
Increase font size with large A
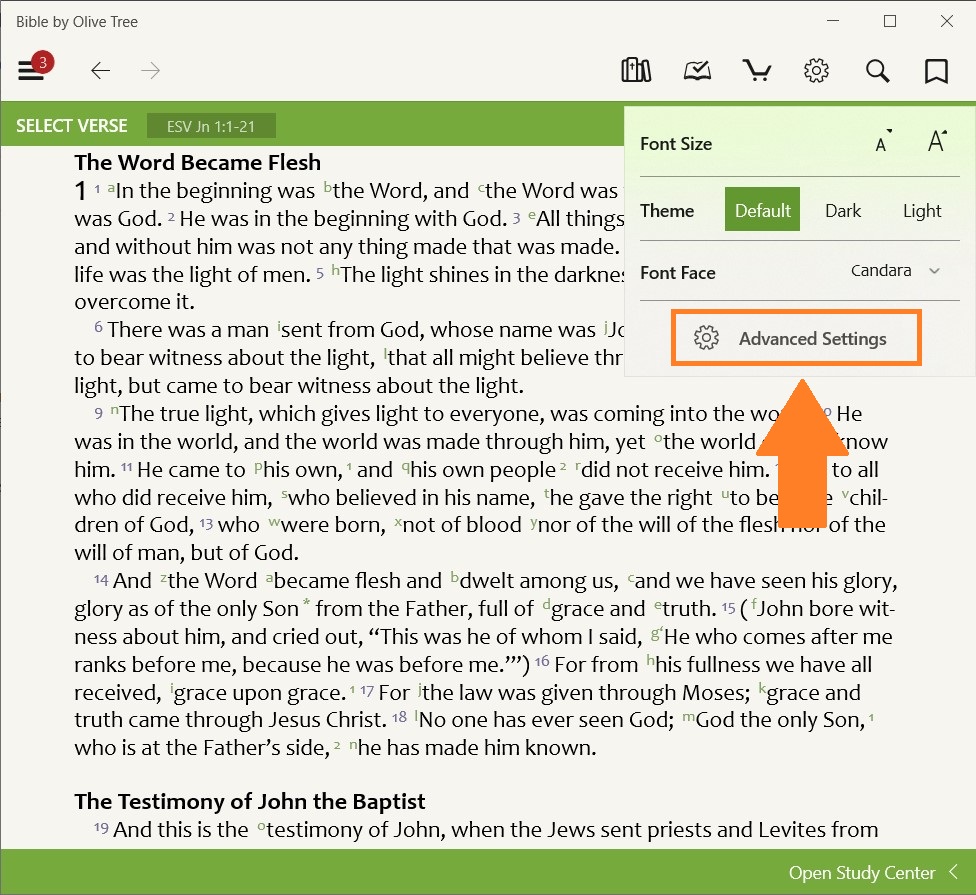point(936,142)
